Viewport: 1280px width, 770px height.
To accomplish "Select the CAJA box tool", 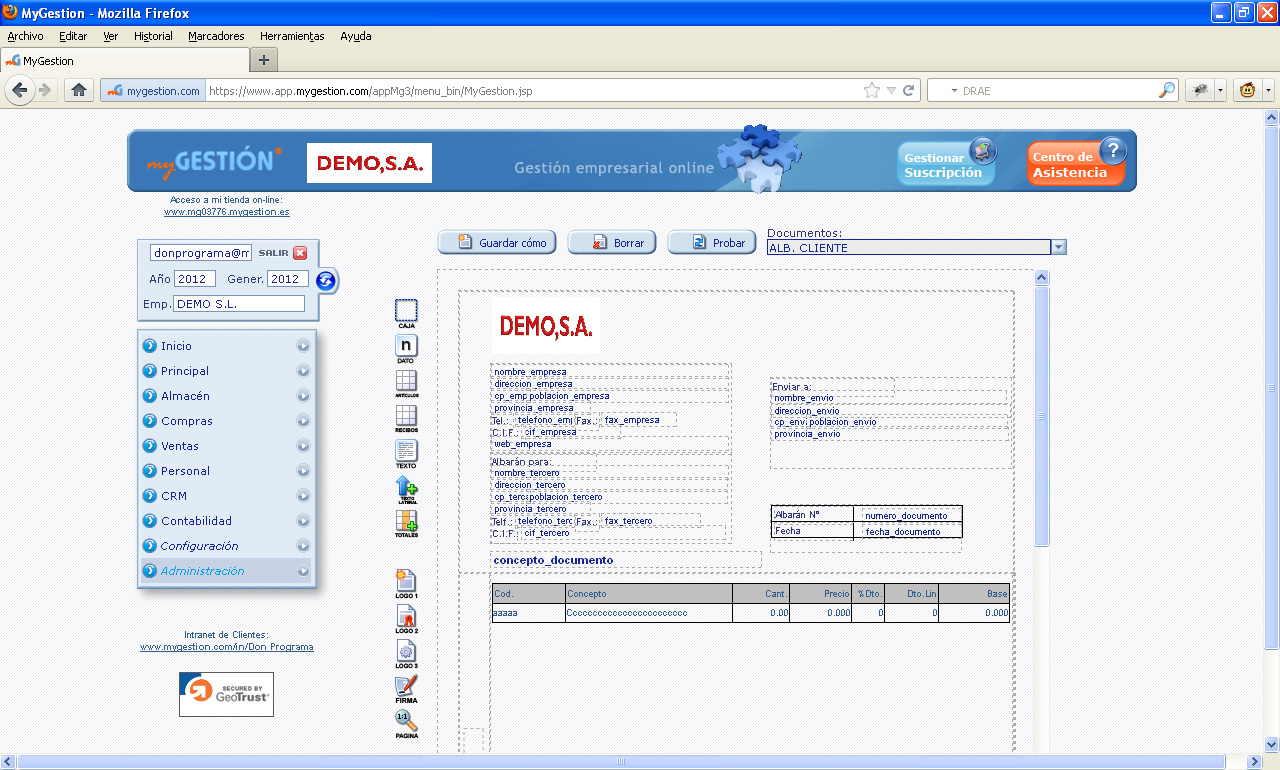I will pyautogui.click(x=406, y=314).
